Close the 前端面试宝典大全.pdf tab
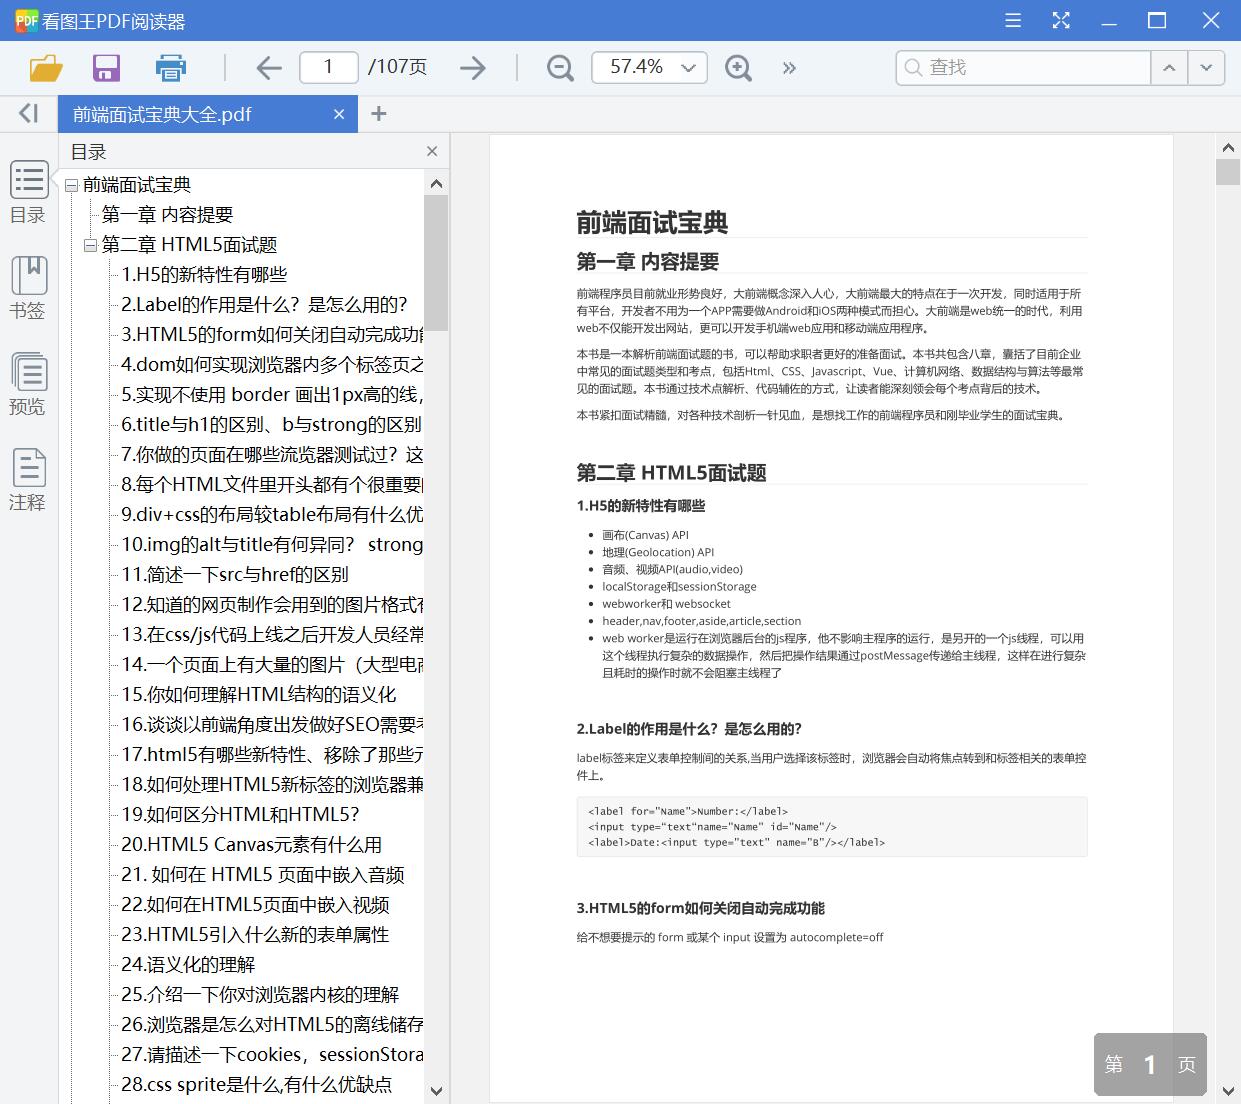Viewport: 1241px width, 1104px height. tap(339, 114)
